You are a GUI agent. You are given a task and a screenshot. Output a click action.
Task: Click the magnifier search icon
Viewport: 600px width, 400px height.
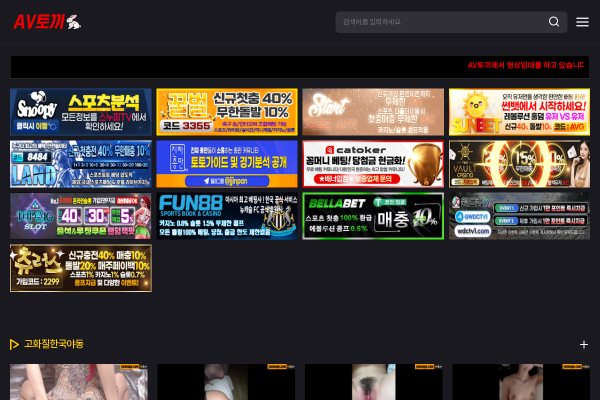click(x=554, y=22)
